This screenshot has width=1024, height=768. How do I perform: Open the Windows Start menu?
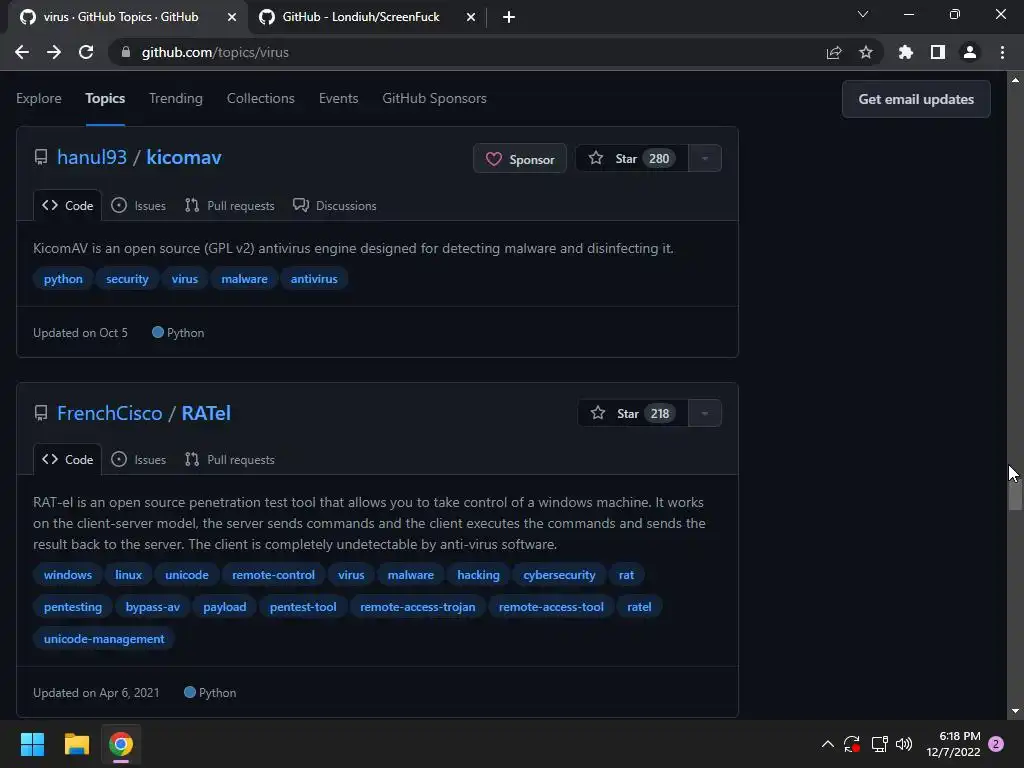click(x=32, y=744)
